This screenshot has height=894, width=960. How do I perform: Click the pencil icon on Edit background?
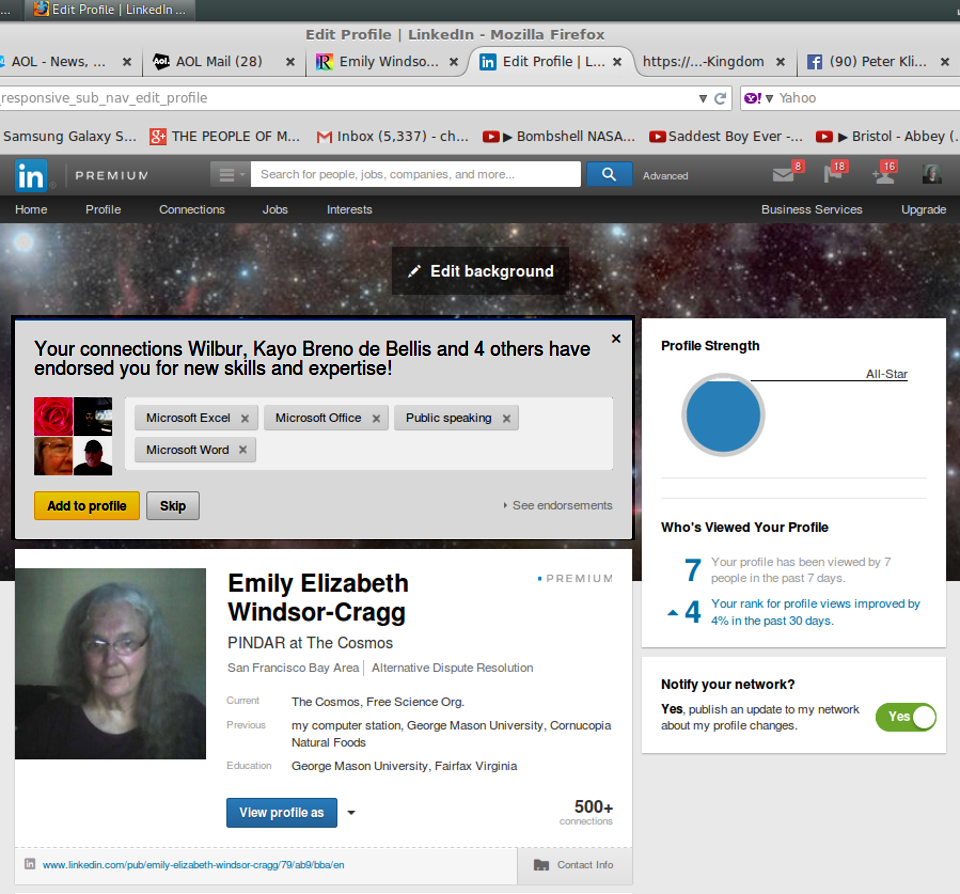[414, 271]
